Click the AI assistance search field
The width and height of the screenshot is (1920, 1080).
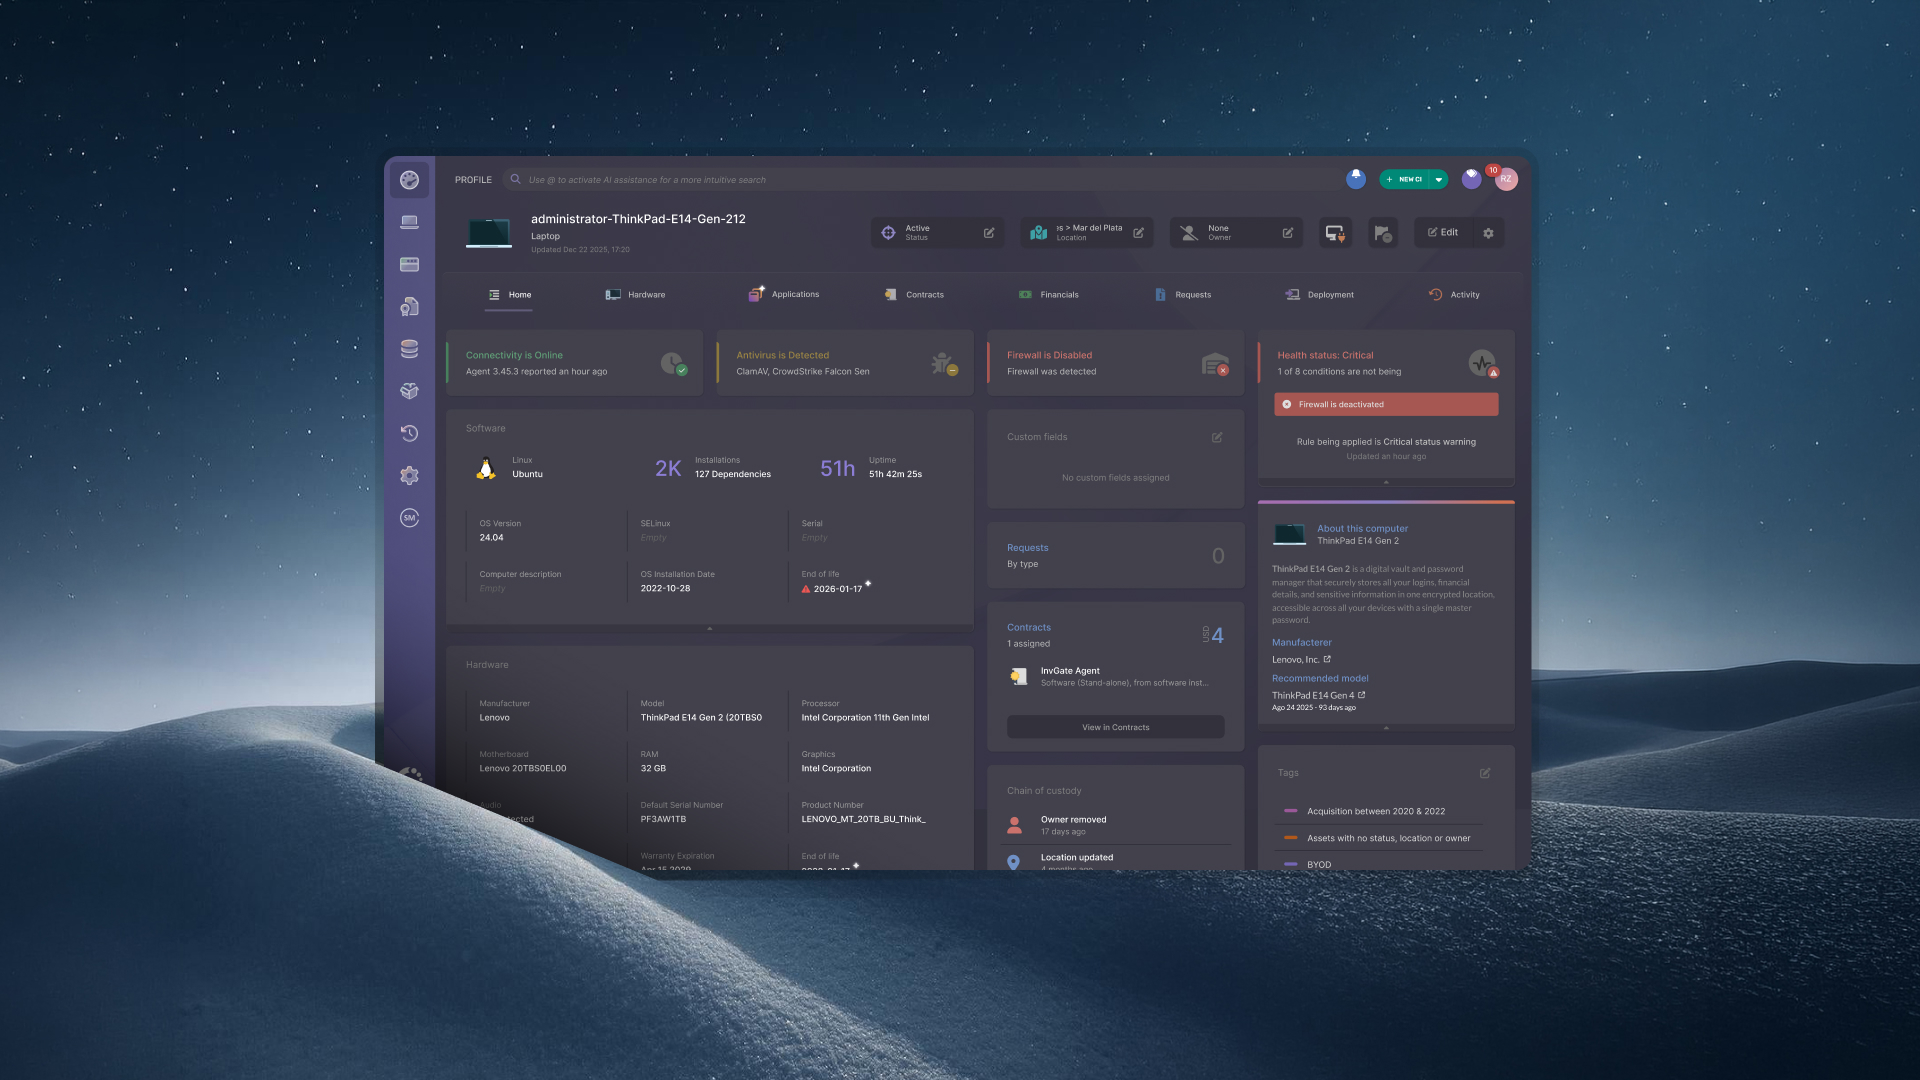pyautogui.click(x=900, y=180)
